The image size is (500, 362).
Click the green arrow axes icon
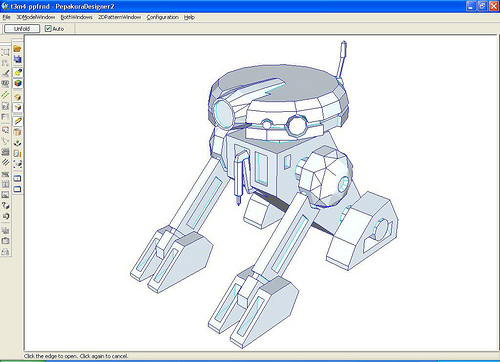[x=18, y=143]
